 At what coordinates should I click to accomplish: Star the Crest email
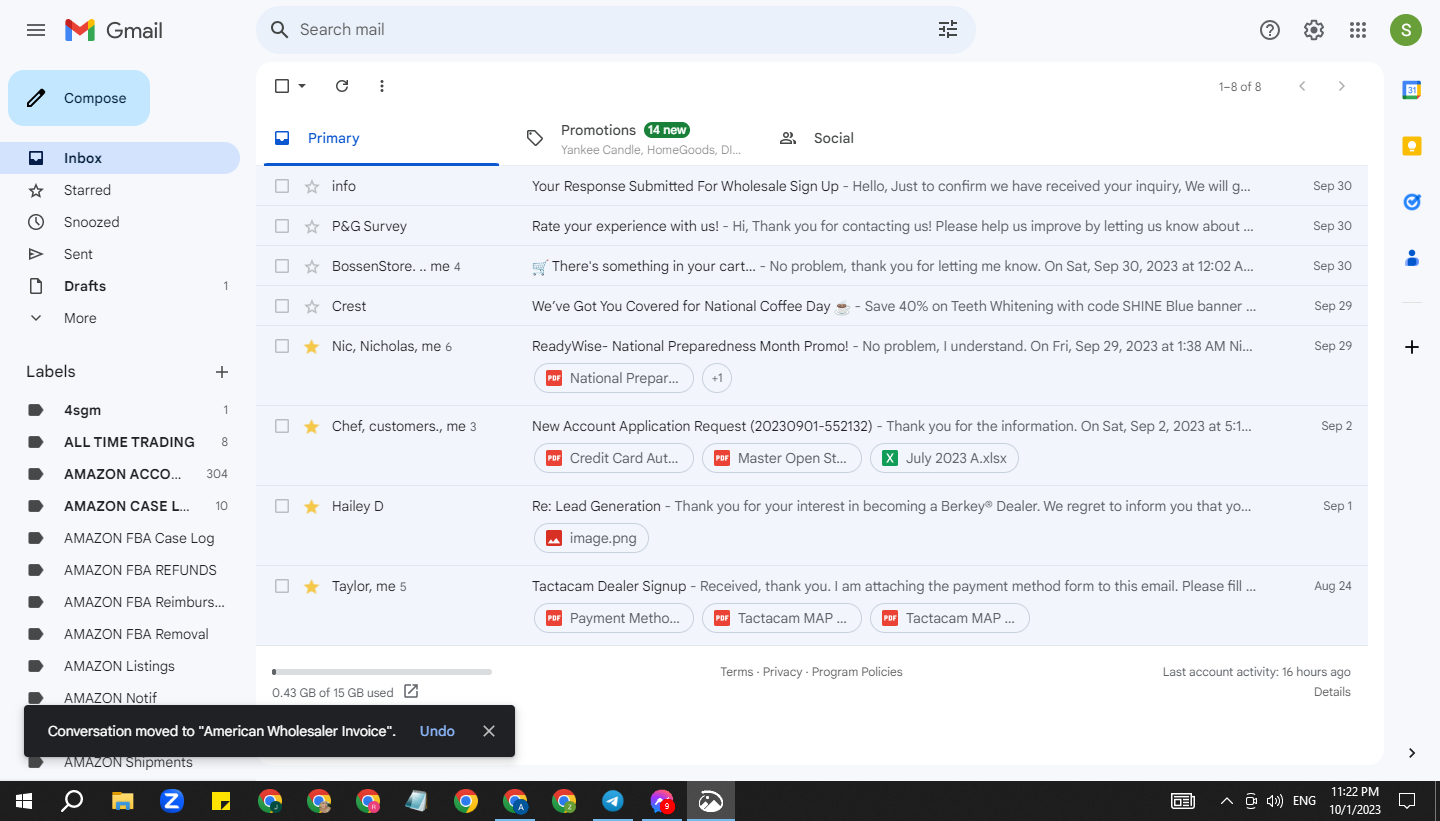tap(312, 306)
